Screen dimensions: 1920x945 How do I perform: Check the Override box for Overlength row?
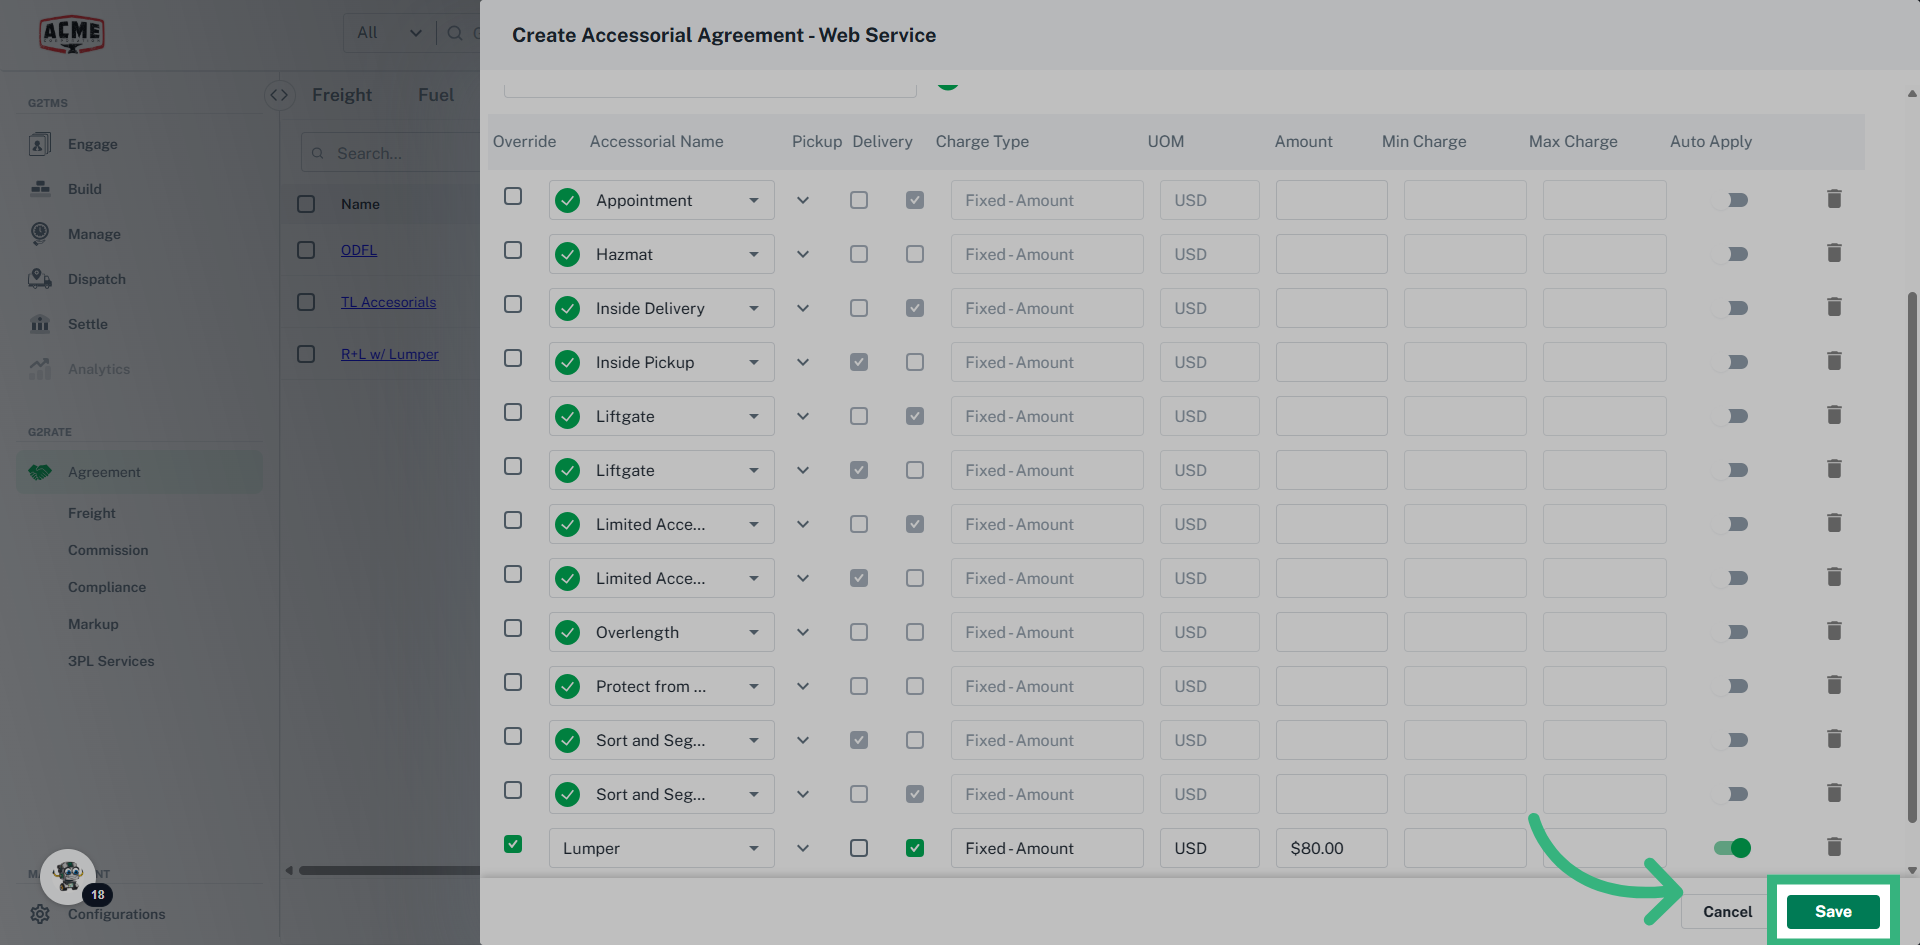click(x=513, y=628)
